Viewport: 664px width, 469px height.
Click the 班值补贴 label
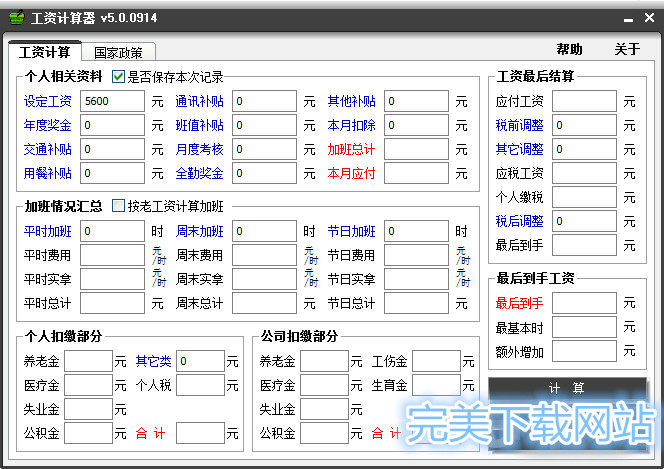click(x=199, y=125)
